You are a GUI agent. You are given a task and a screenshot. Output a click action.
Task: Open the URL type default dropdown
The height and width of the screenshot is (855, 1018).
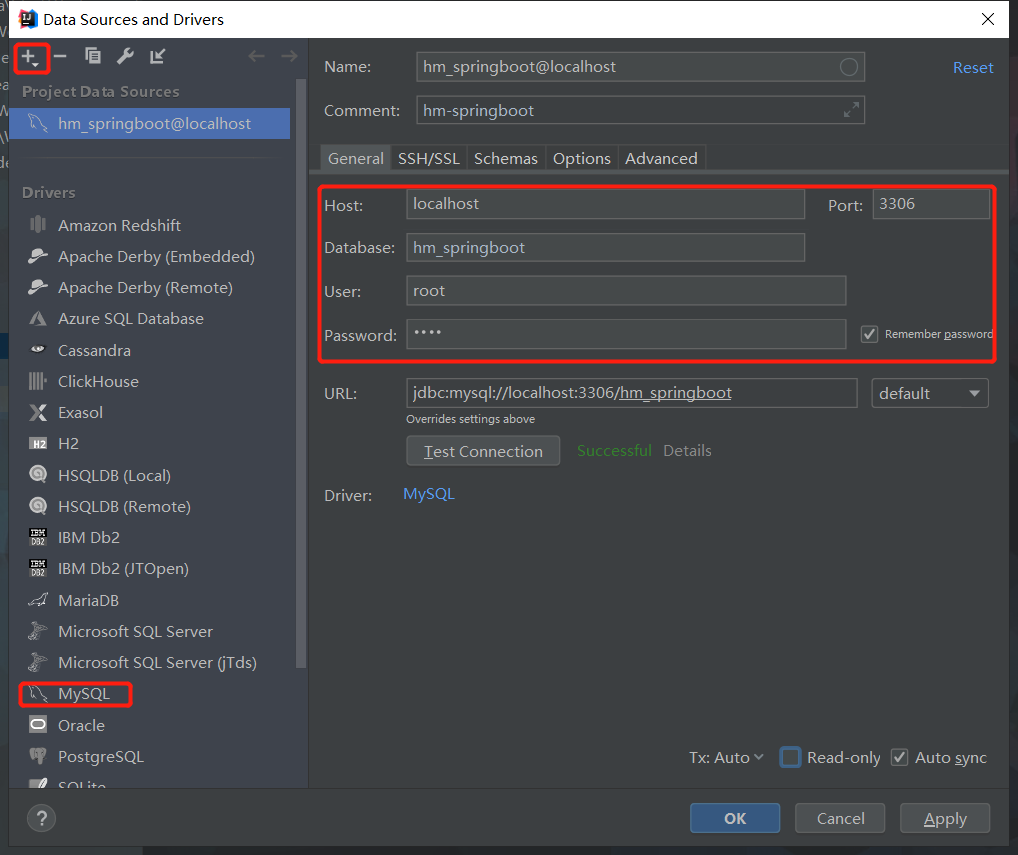[x=930, y=393]
